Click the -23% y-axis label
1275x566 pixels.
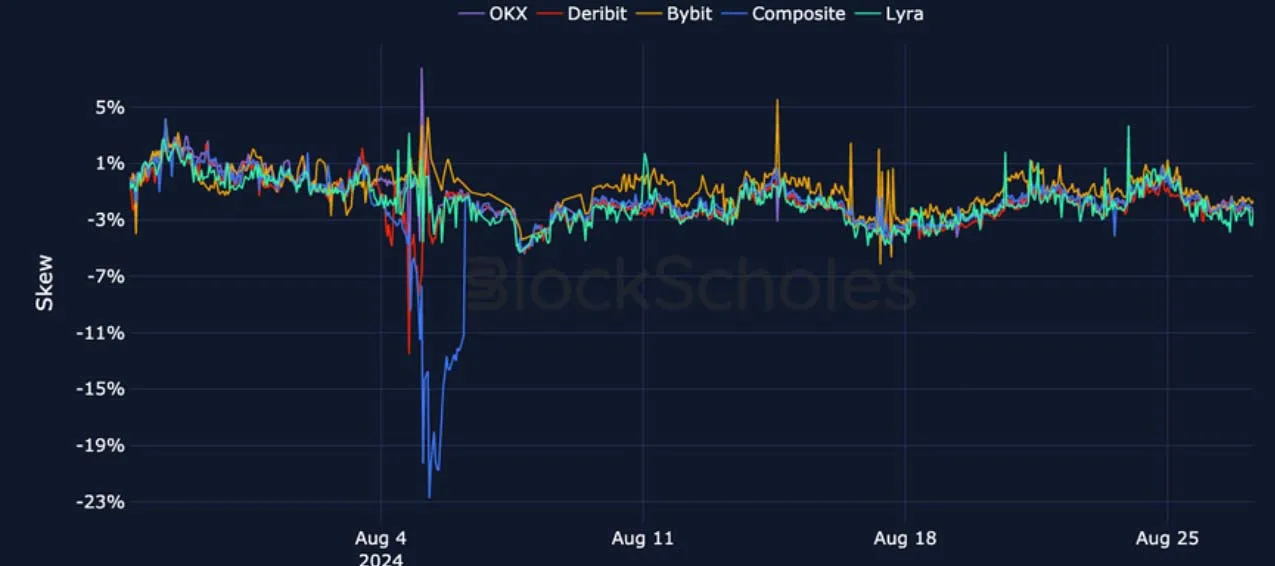point(103,502)
